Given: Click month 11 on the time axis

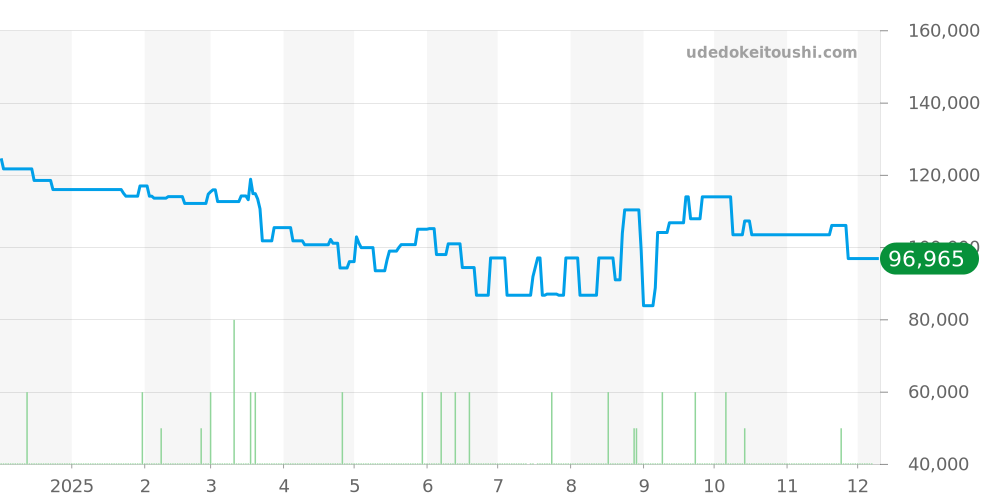Looking at the screenshot, I should point(786,486).
